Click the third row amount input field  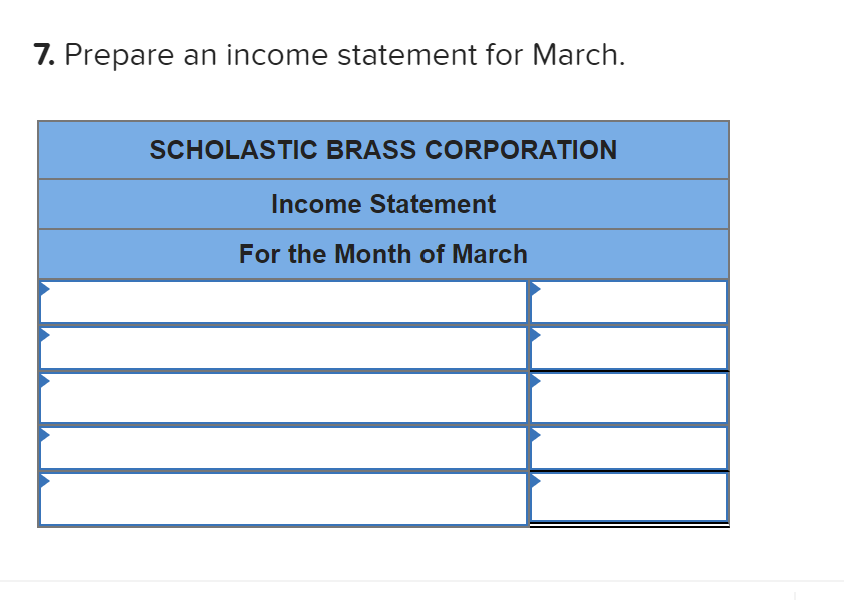(x=628, y=397)
